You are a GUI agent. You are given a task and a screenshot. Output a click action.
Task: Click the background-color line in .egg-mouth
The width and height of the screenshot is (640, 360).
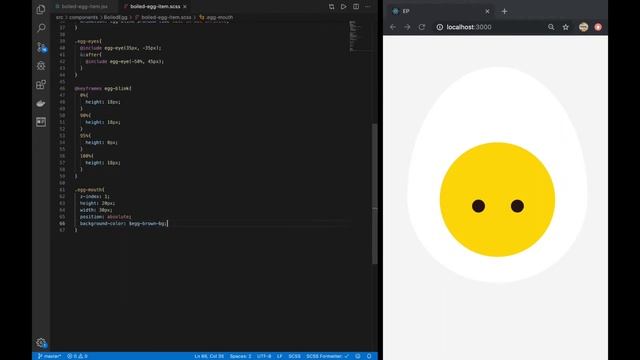pyautogui.click(x=123, y=223)
